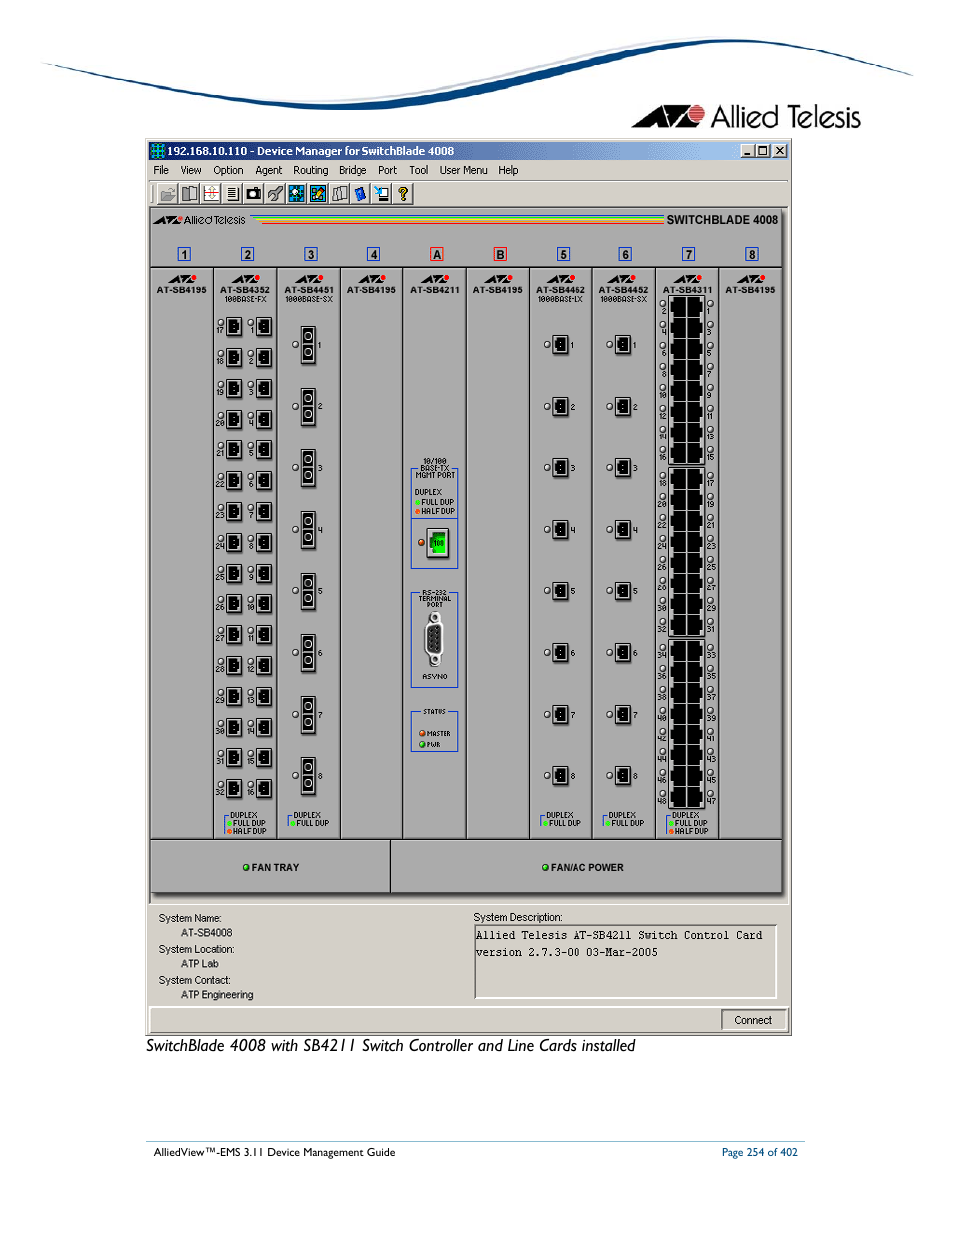Click port 2 on the 1000BASE-LX card
The width and height of the screenshot is (954, 1235).
pos(561,406)
